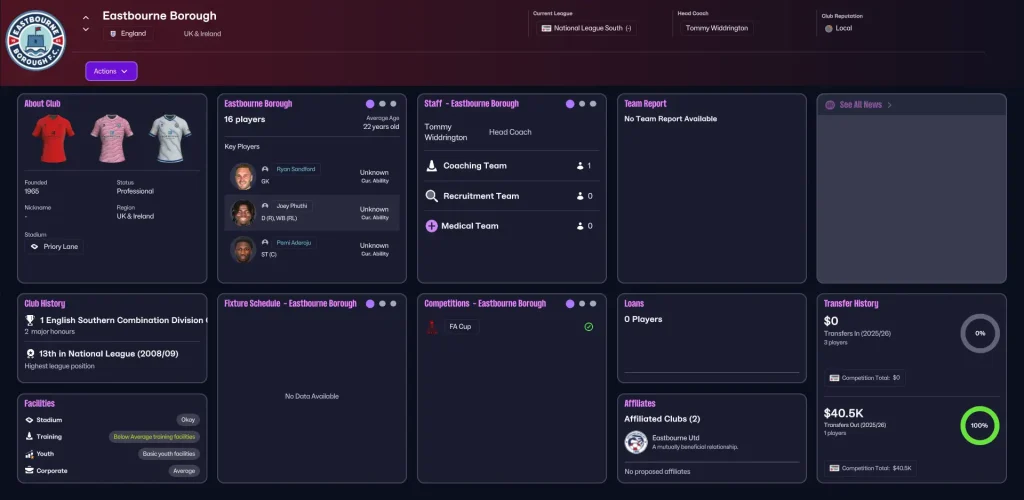
Task: Click the Coaching Team cone icon
Action: (x=431, y=166)
